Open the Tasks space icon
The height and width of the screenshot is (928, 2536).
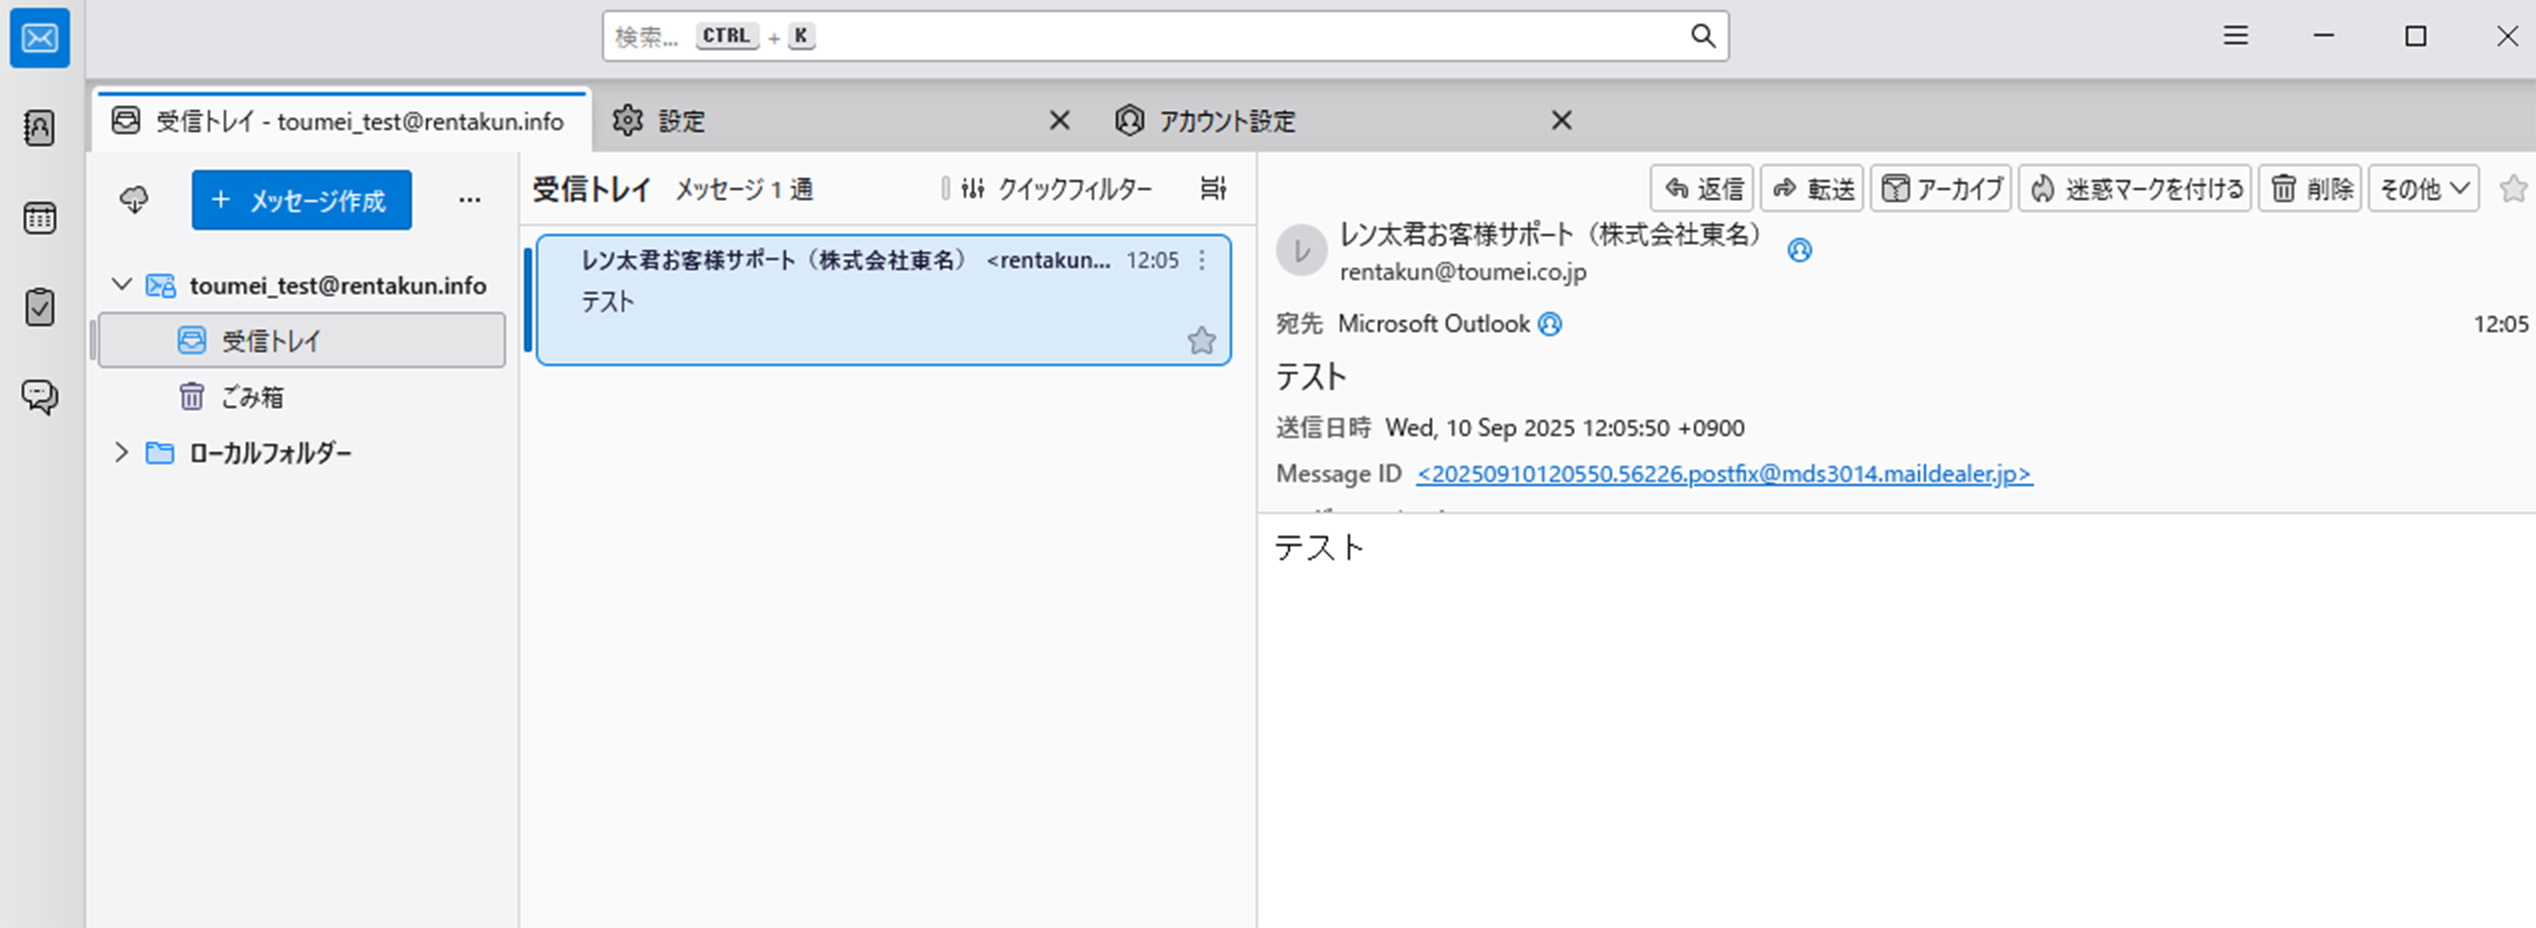tap(39, 307)
